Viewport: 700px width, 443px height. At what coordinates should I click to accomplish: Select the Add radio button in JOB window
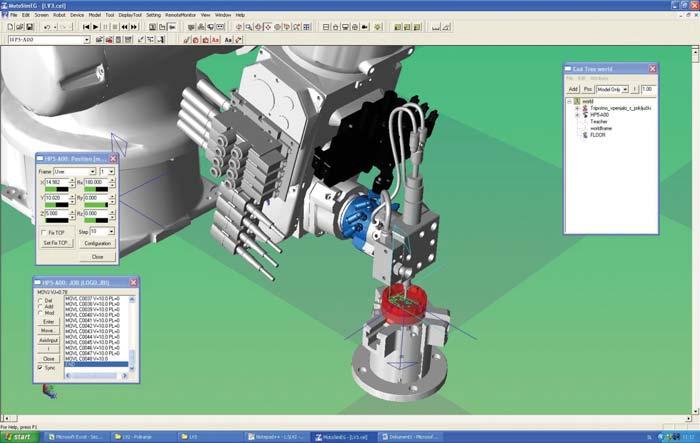click(x=40, y=307)
